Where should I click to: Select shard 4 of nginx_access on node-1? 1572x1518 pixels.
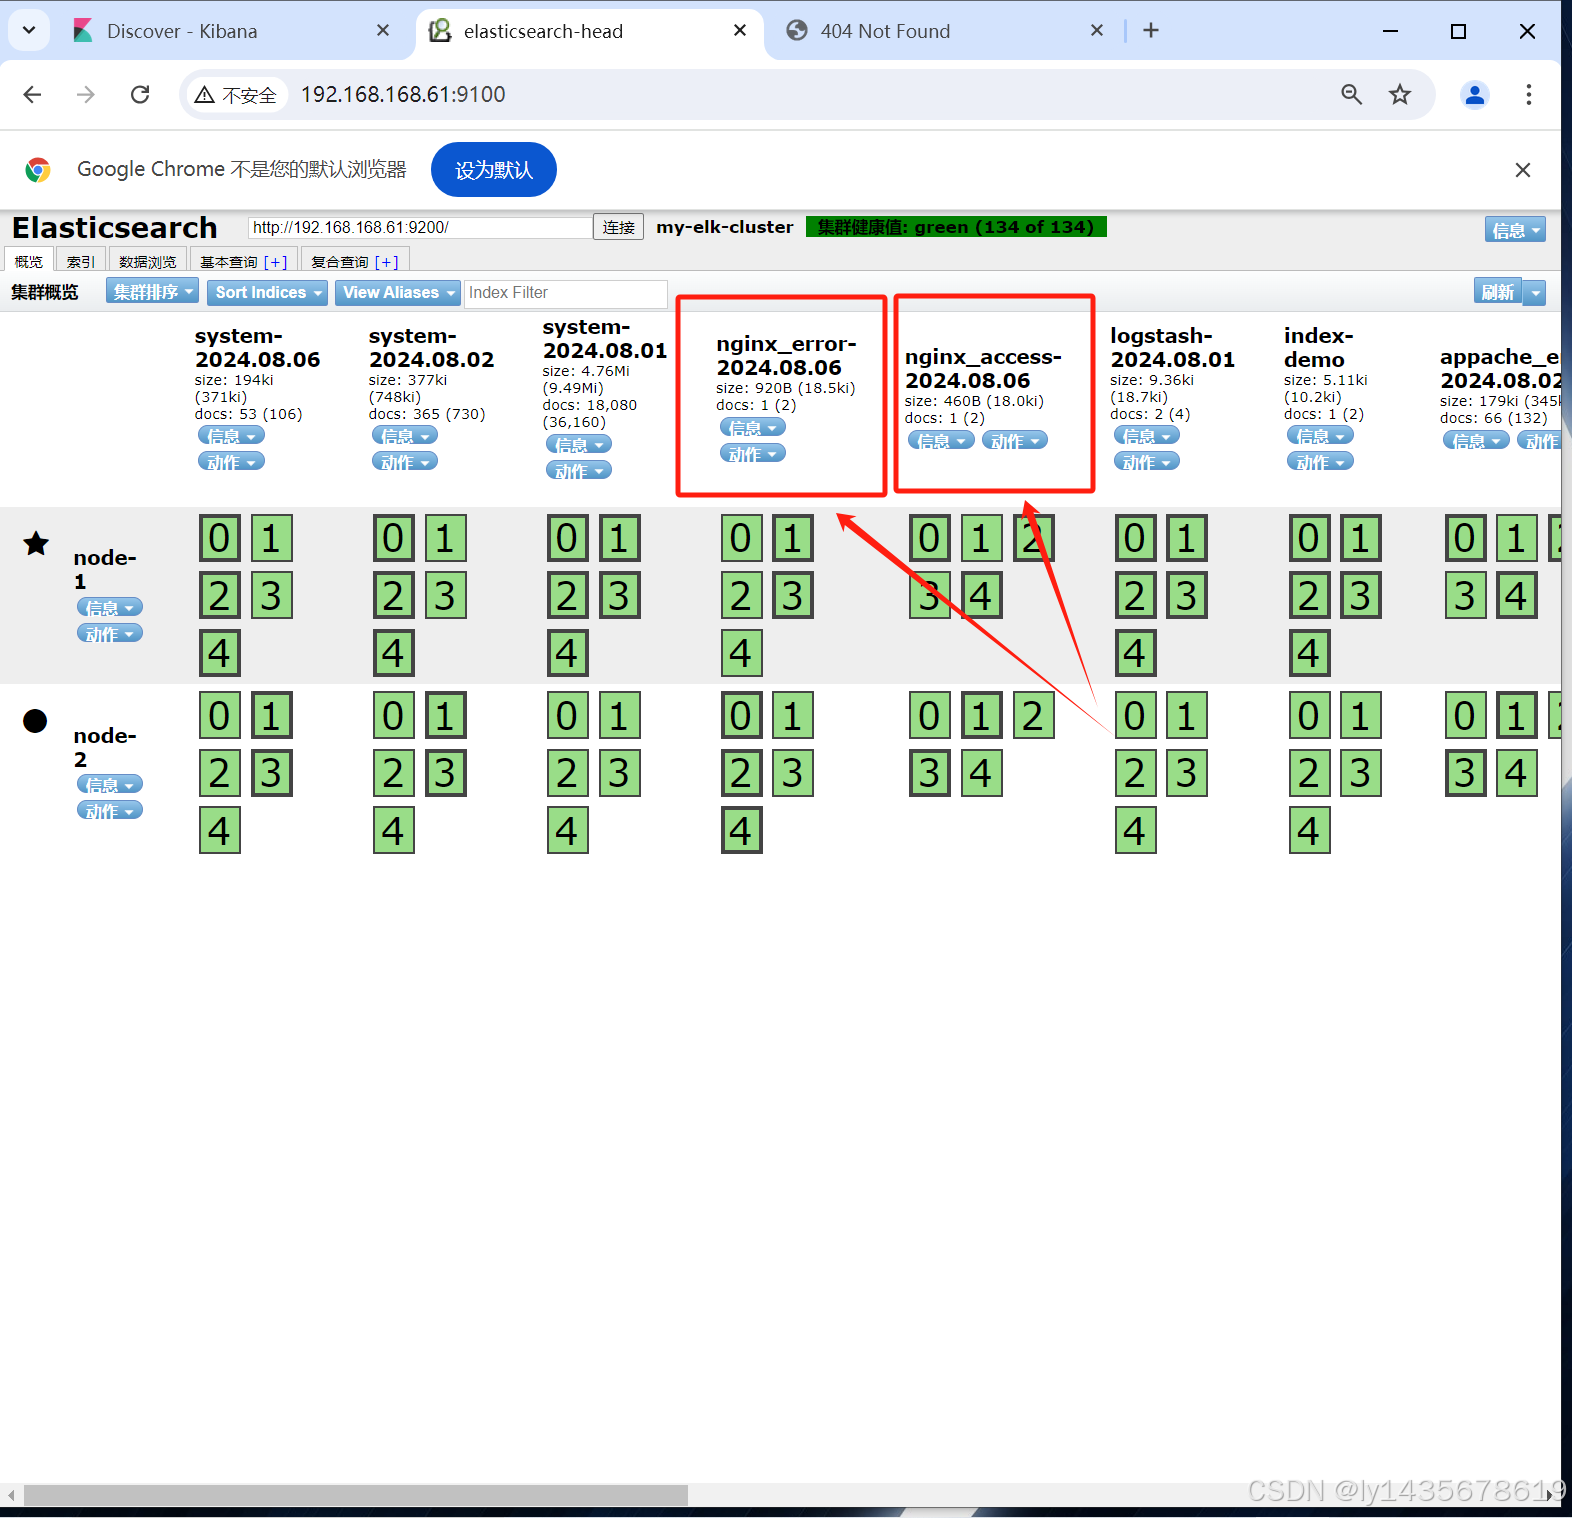(x=981, y=596)
